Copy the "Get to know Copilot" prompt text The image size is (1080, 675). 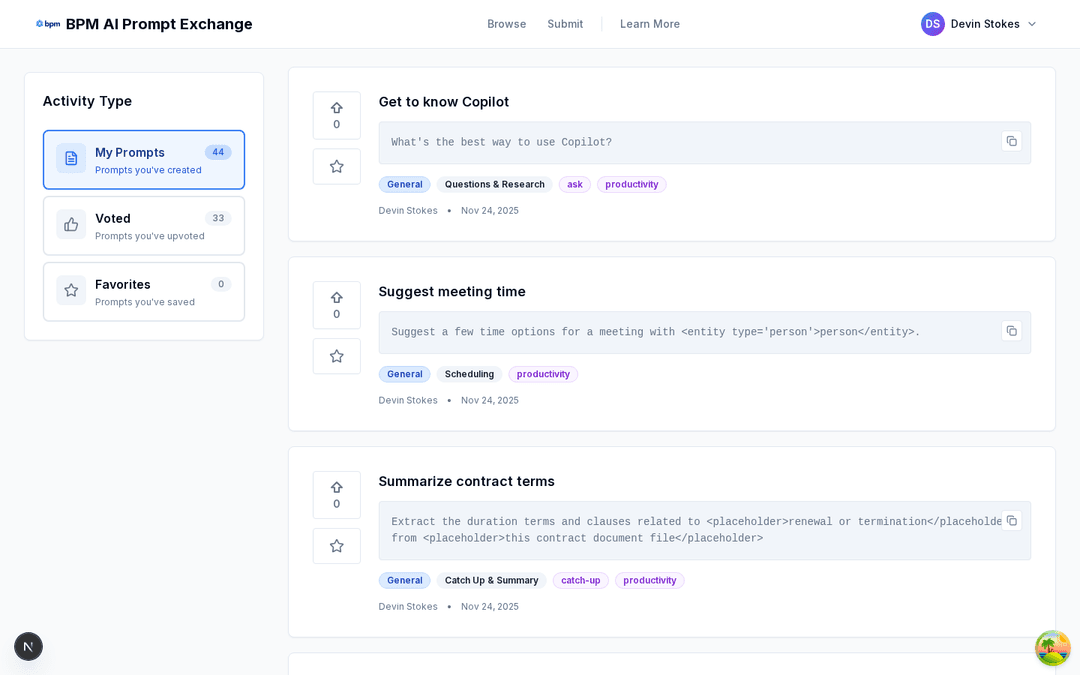1011,141
